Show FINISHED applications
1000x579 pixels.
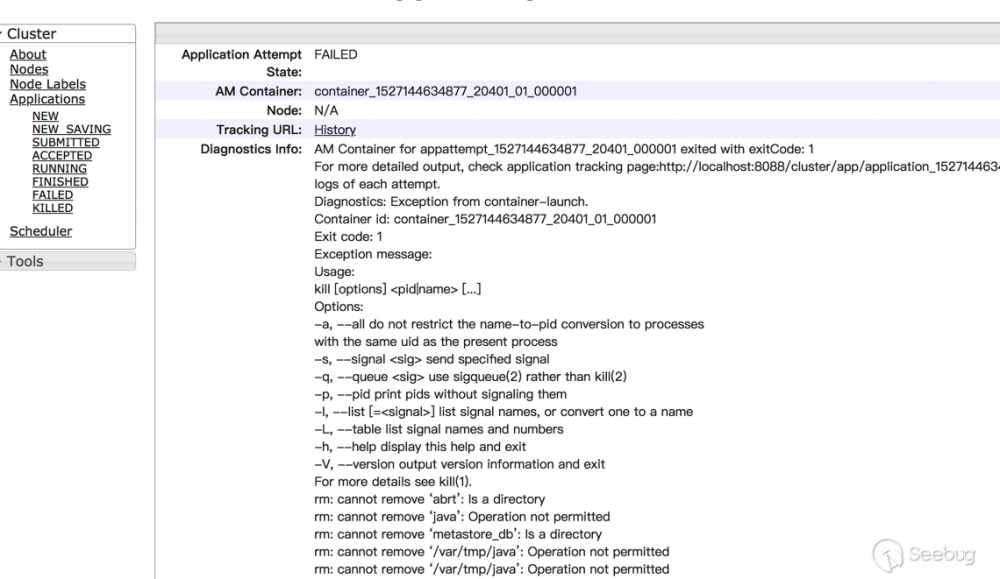point(61,181)
